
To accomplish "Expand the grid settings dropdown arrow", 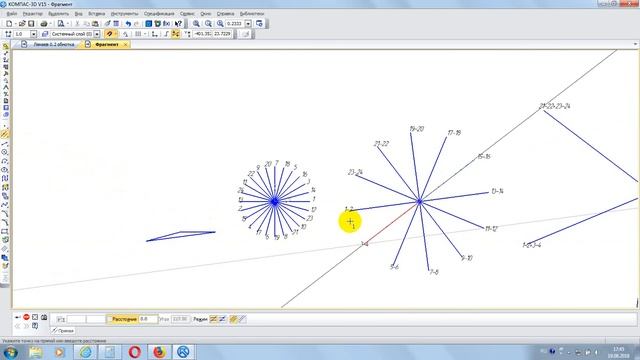I will (145, 34).
